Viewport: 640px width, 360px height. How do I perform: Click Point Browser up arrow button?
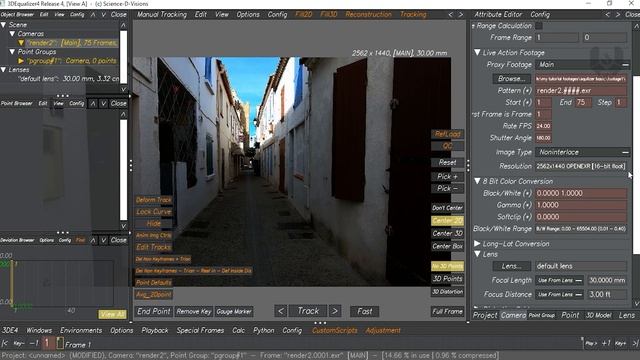(x=93, y=103)
